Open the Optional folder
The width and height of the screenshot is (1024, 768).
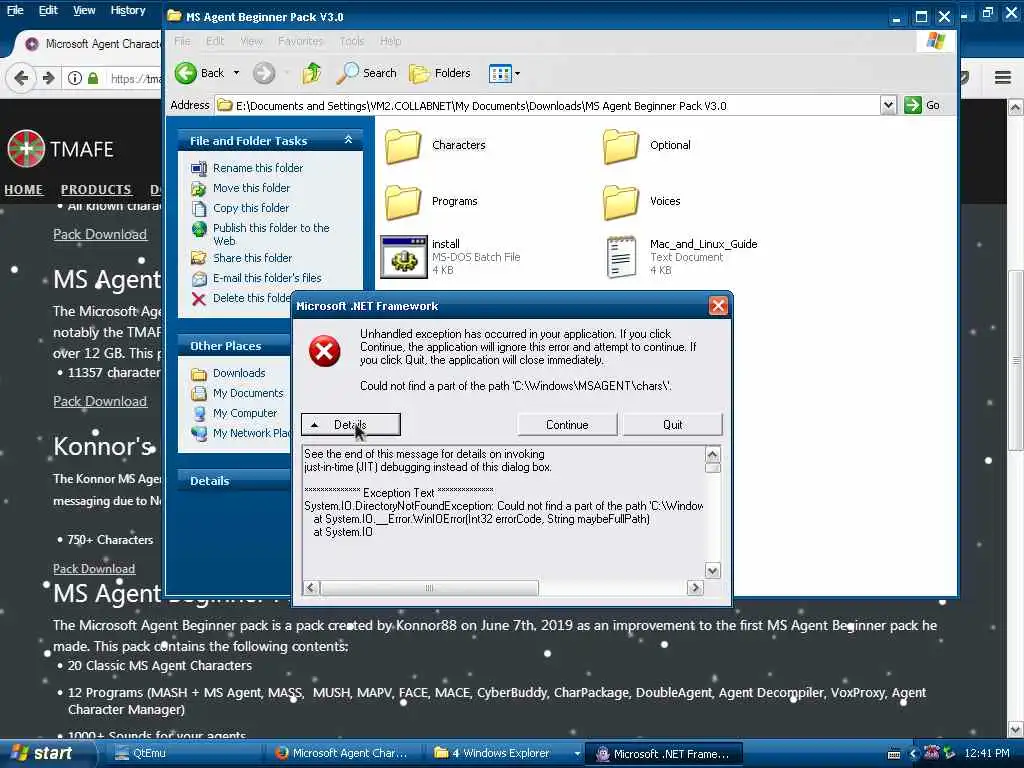click(620, 146)
